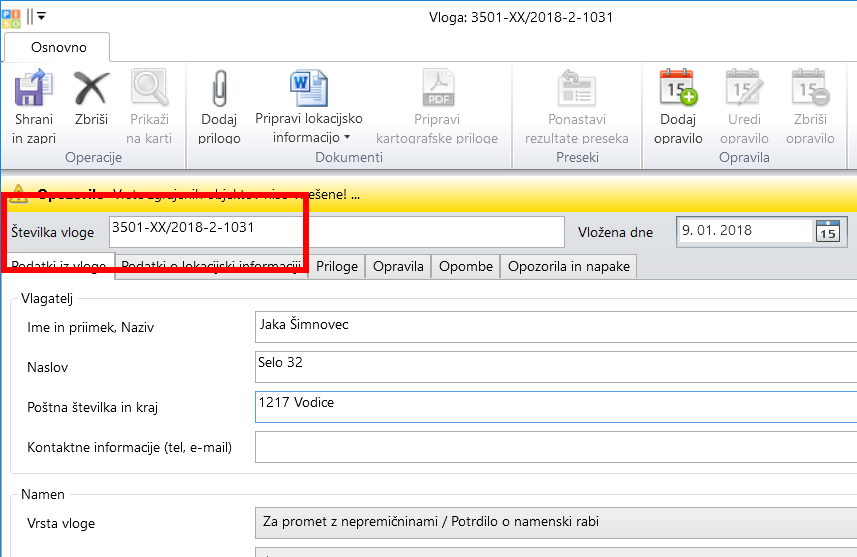This screenshot has height=557, width=857.
Task: Open the Vrsta vloge combo box
Action: coord(555,522)
